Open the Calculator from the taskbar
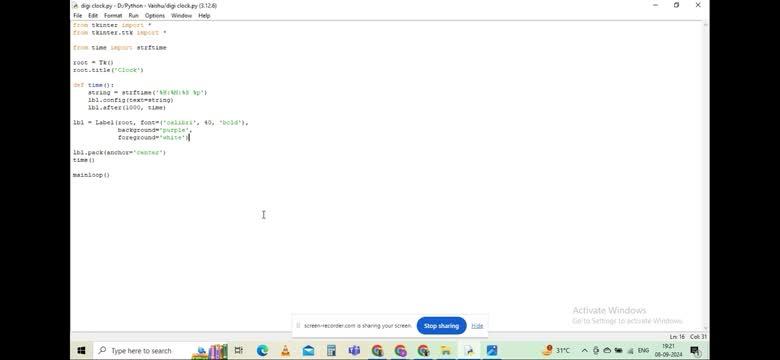Screen dimensions: 780x360 pyautogui.click(x=331, y=351)
